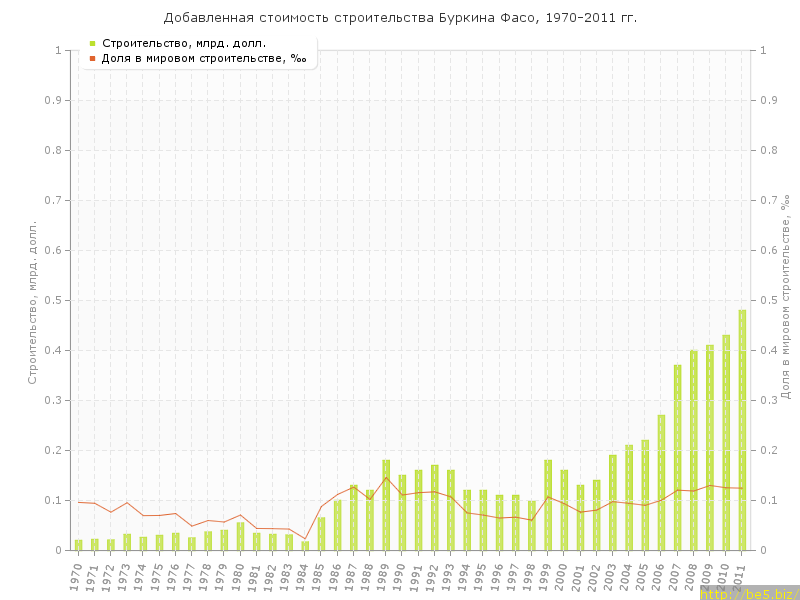Screen dimensions: 800x600
Task: Select the tallest green bar for 2011
Action: (x=742, y=430)
